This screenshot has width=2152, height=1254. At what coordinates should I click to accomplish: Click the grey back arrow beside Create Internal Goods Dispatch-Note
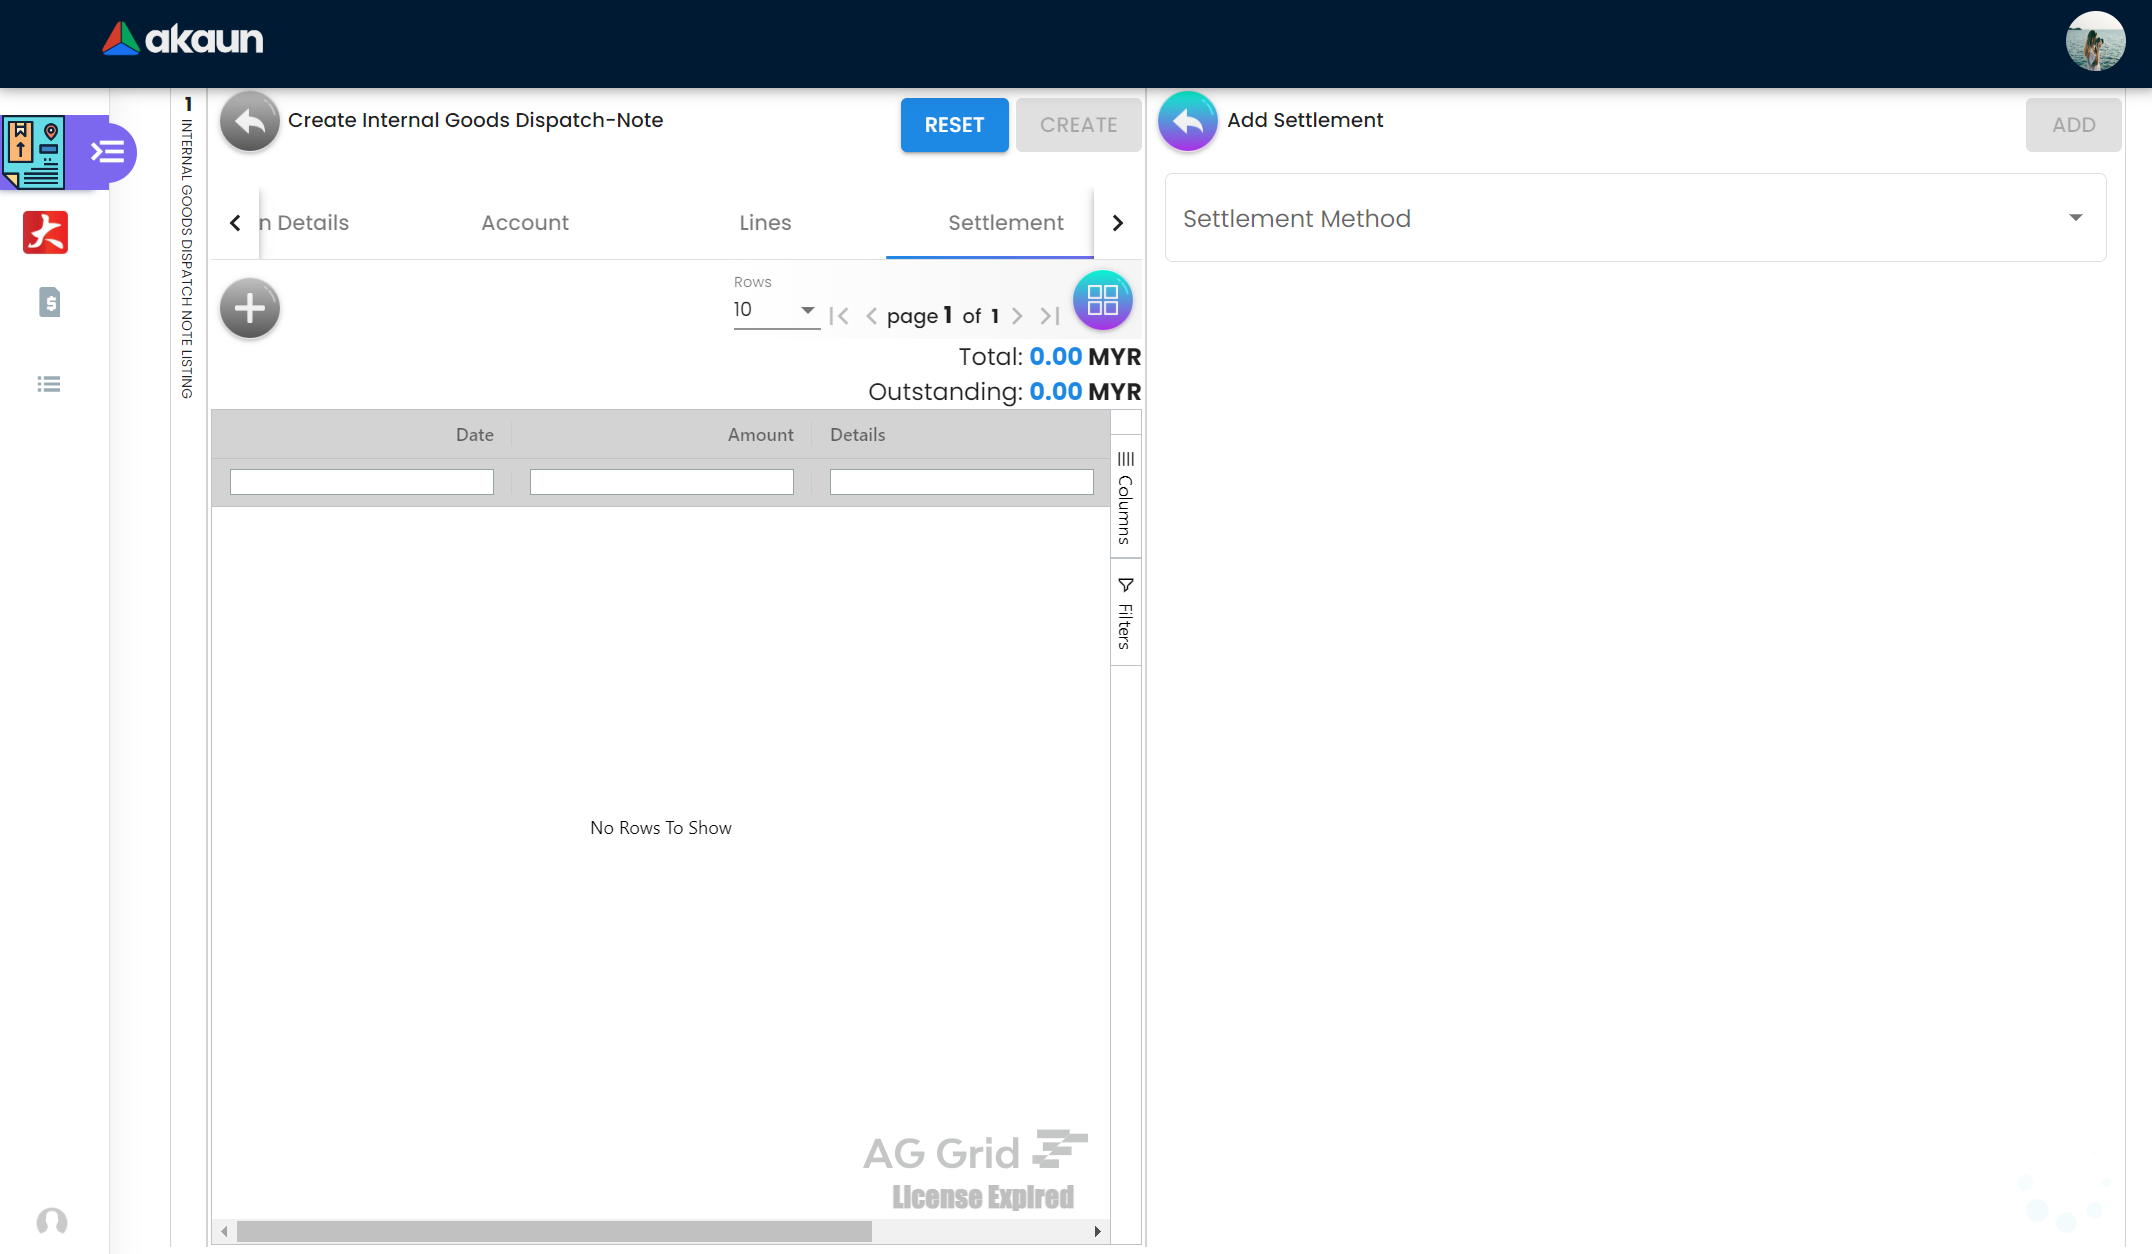[x=249, y=122]
